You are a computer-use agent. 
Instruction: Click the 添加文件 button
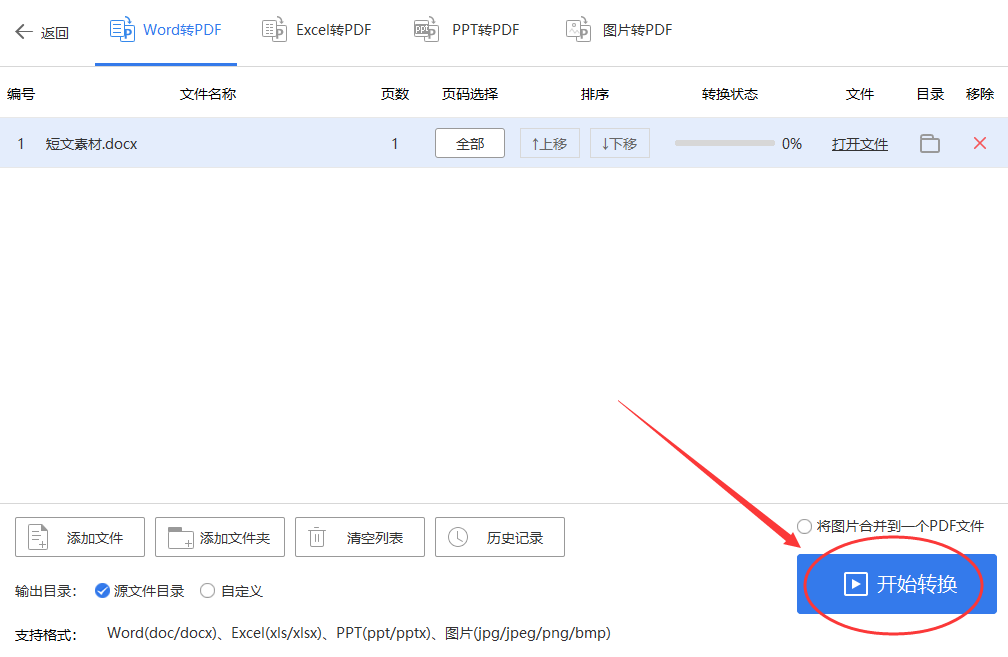[80, 537]
